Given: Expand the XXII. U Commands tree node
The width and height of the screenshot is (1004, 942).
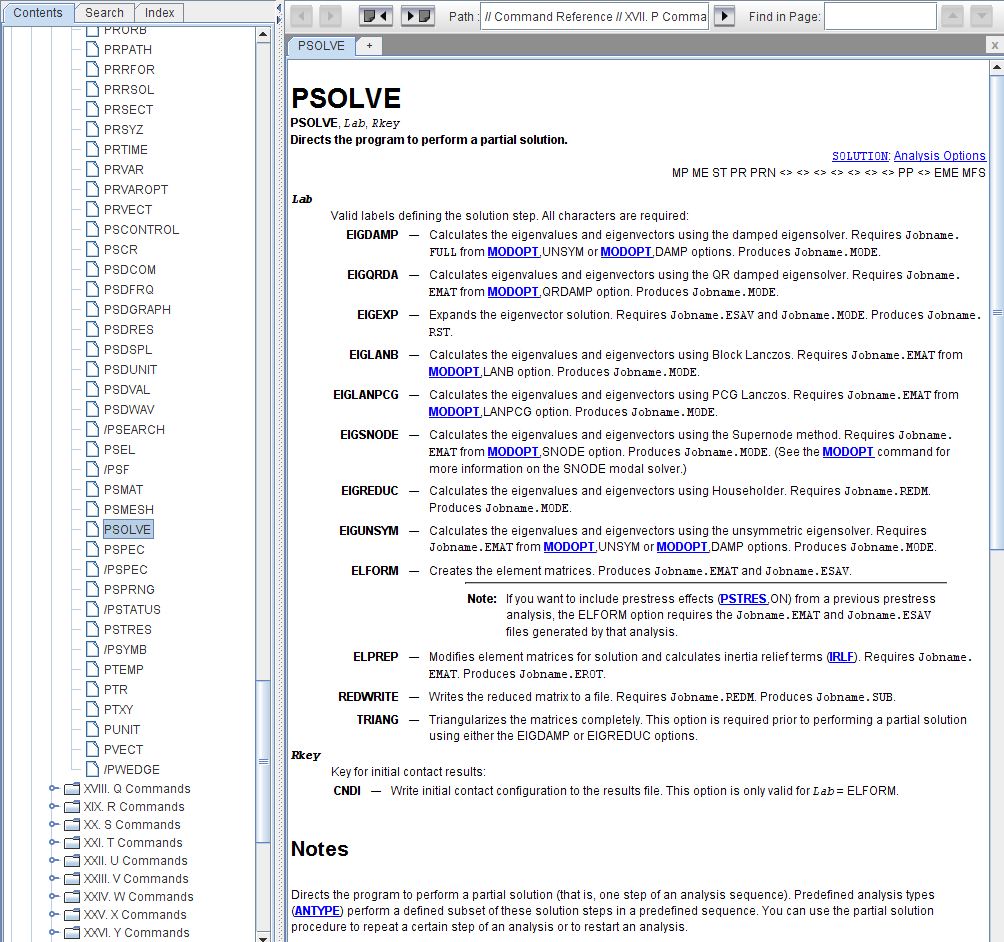Looking at the screenshot, I should coord(53,861).
